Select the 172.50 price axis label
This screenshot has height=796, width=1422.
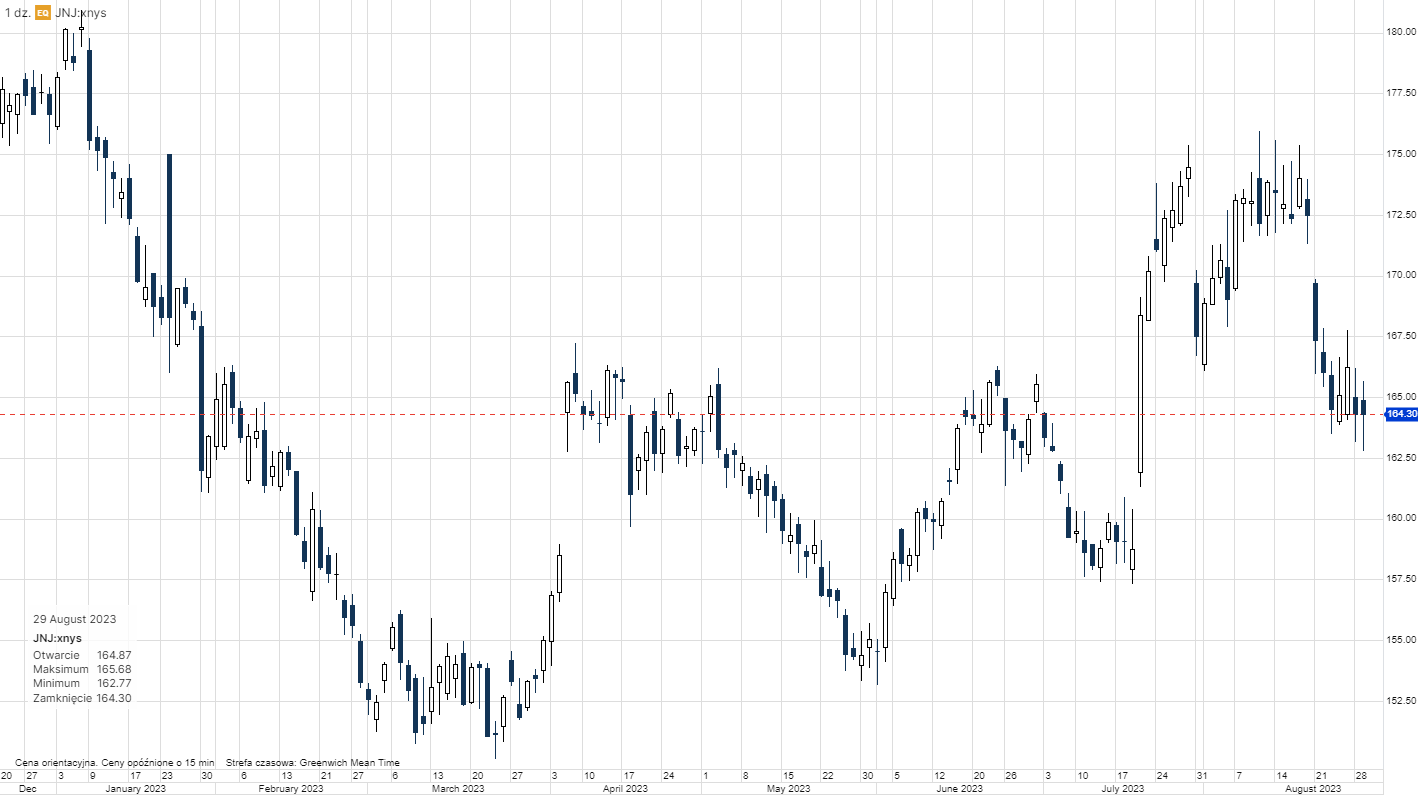click(x=1399, y=215)
